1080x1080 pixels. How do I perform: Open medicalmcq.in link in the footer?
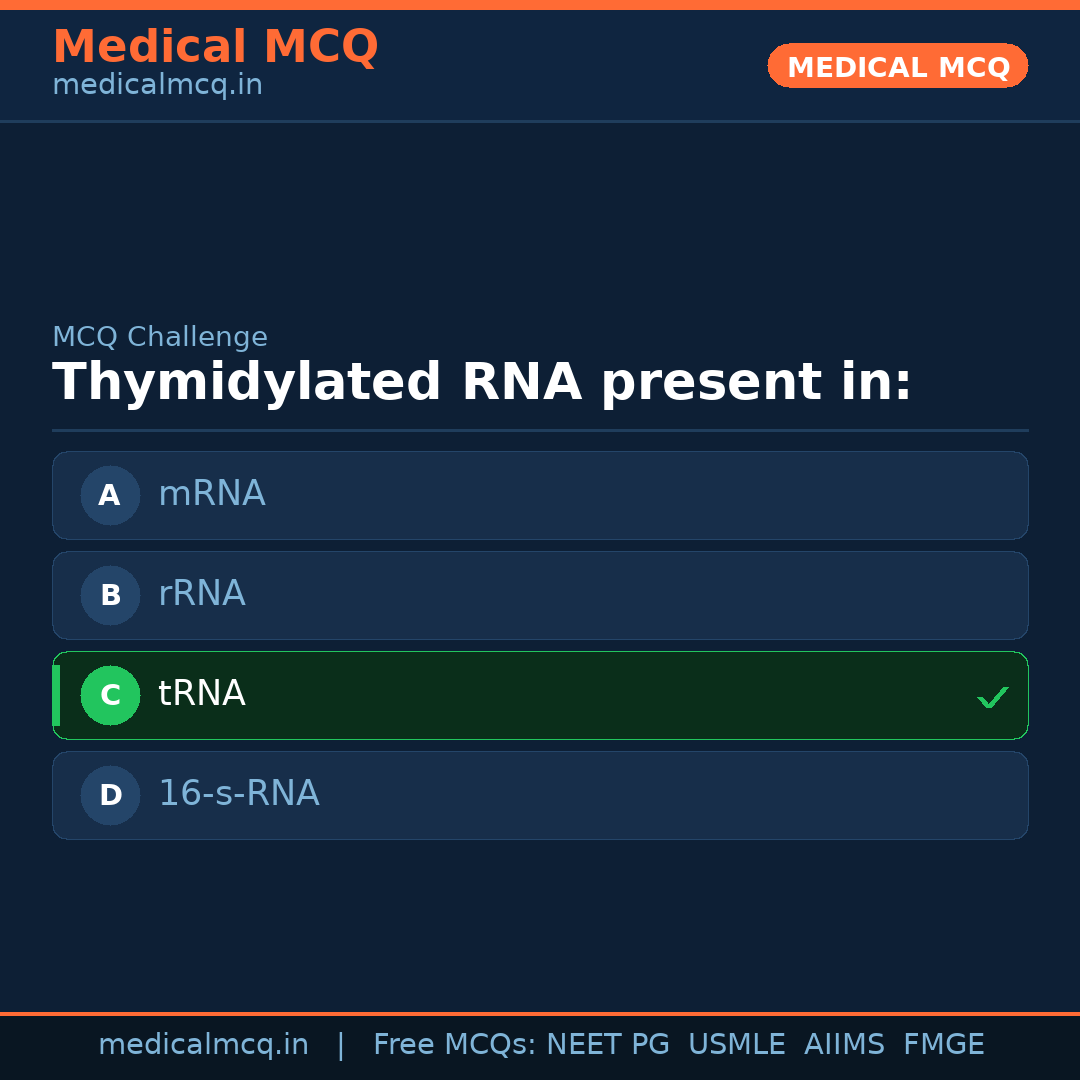pos(203,1045)
